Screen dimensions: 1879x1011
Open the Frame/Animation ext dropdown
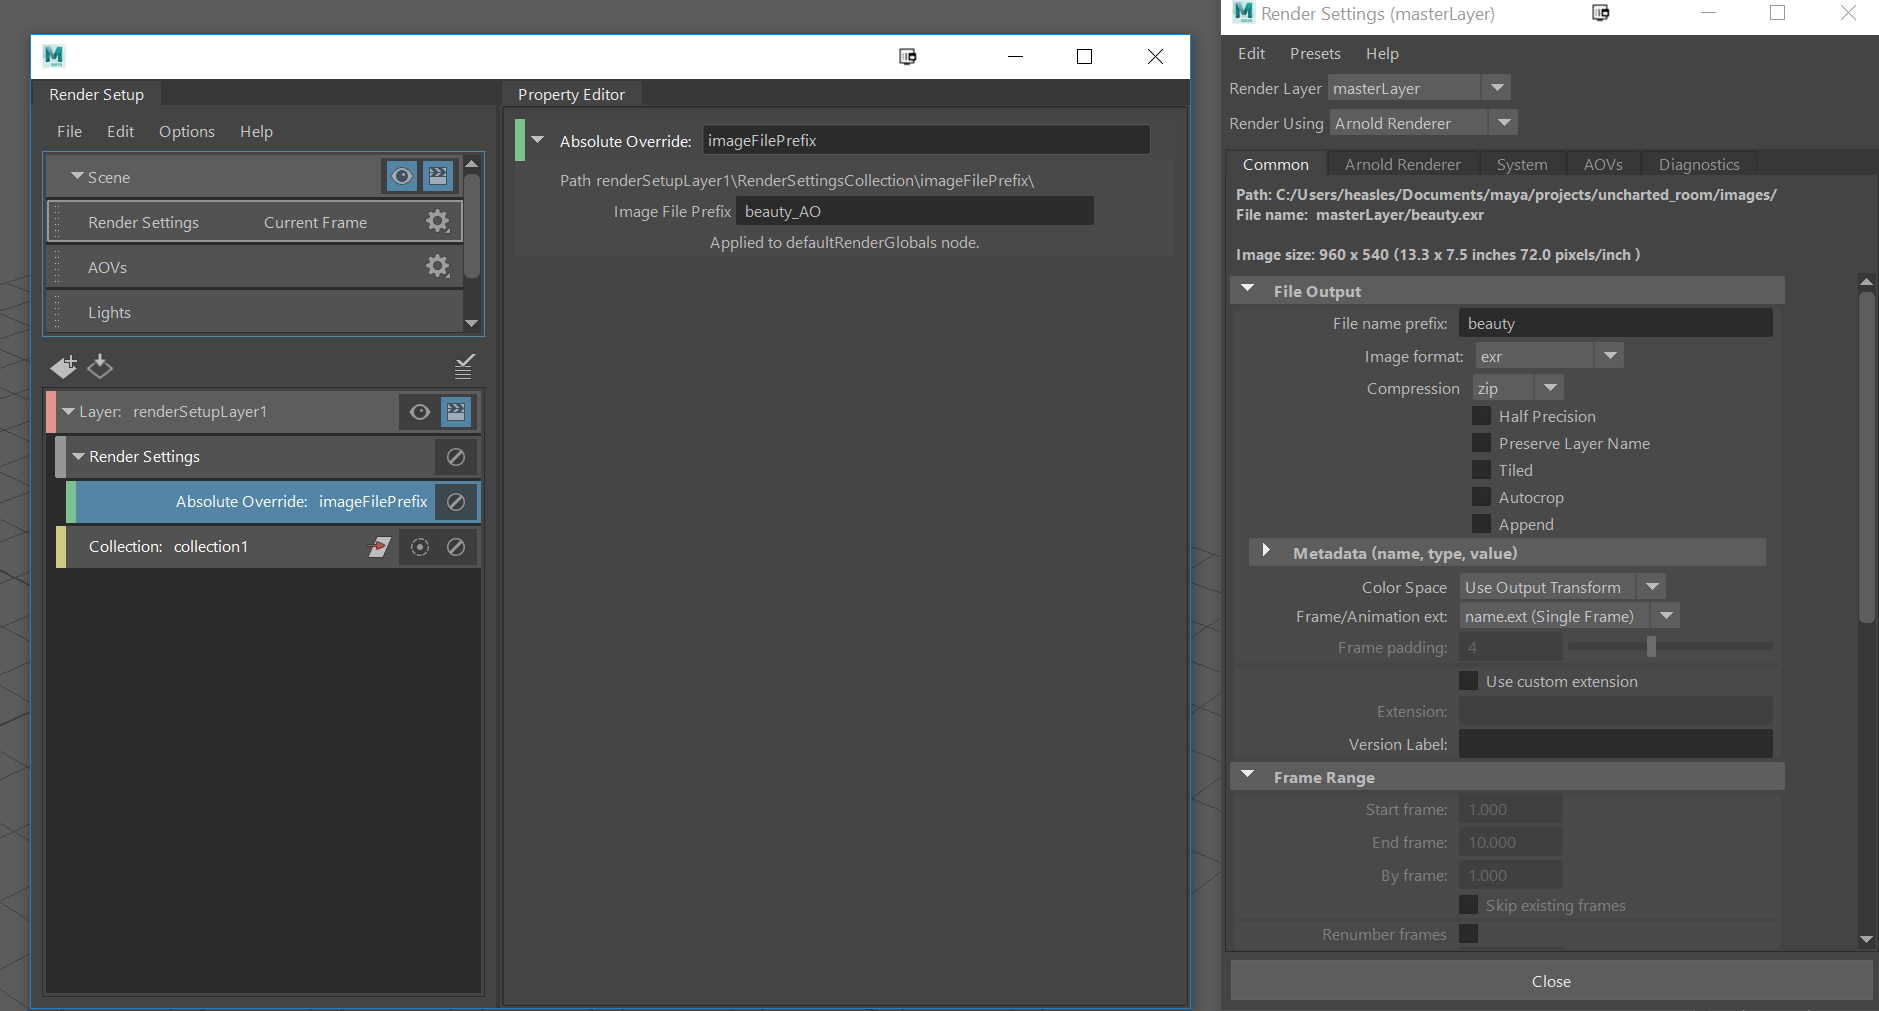pos(1665,616)
